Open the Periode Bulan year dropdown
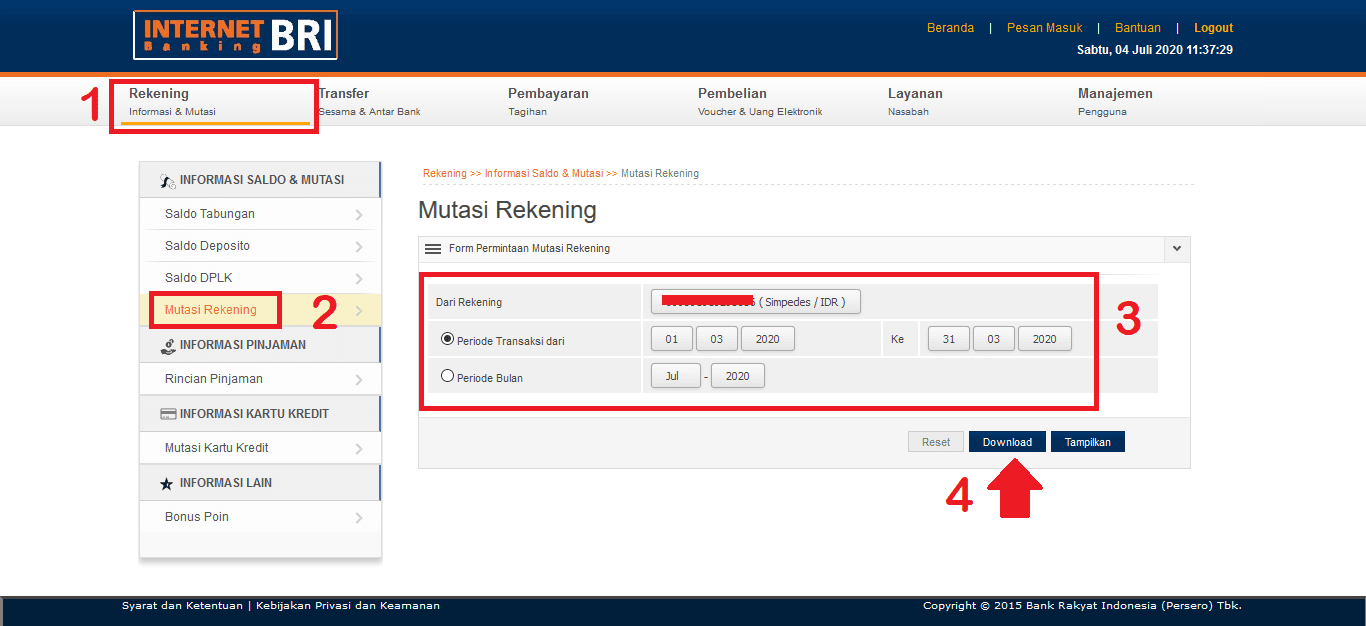 pos(738,376)
